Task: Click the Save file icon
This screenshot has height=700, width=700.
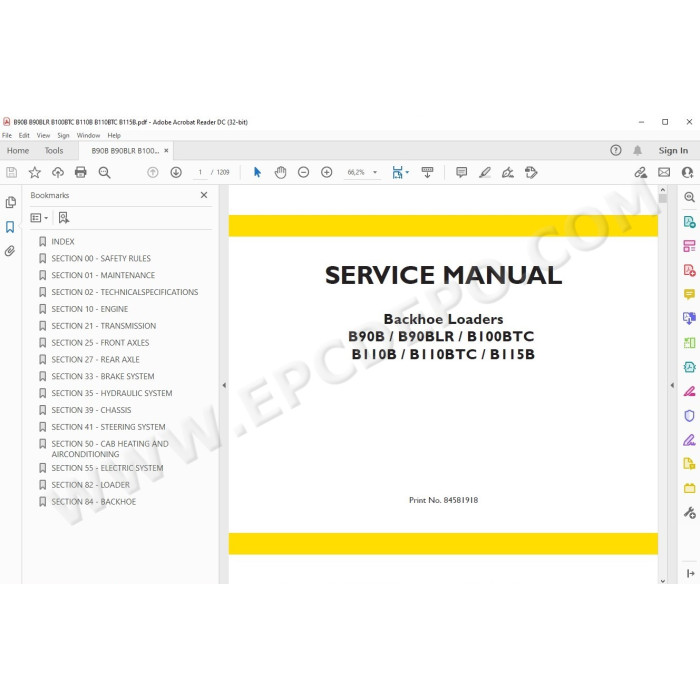Action: [12, 172]
